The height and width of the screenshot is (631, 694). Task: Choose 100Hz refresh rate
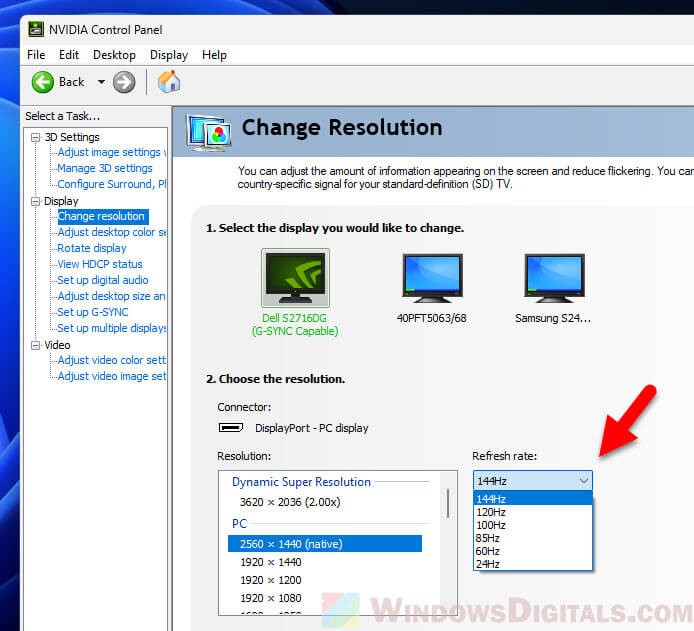(533, 525)
